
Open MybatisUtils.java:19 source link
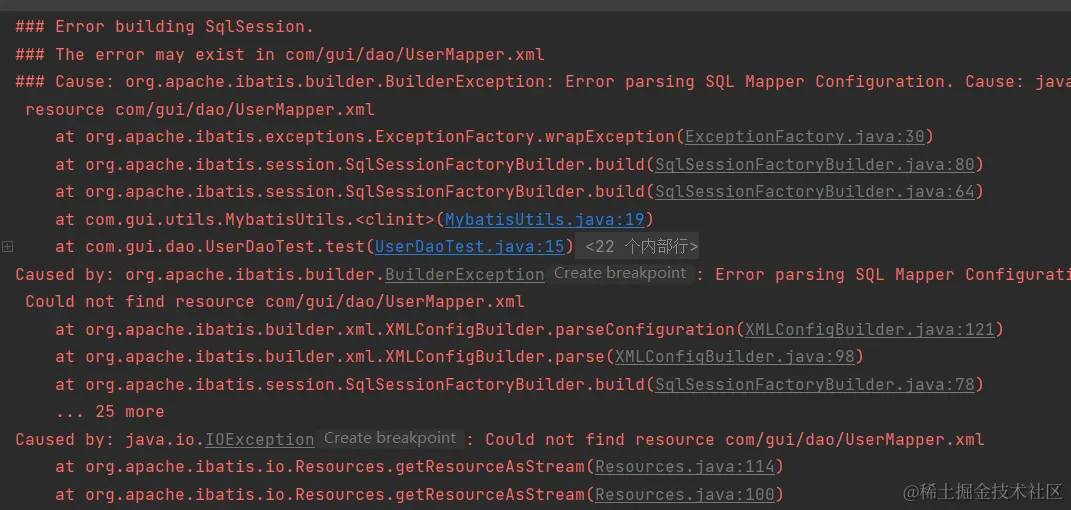[544, 219]
